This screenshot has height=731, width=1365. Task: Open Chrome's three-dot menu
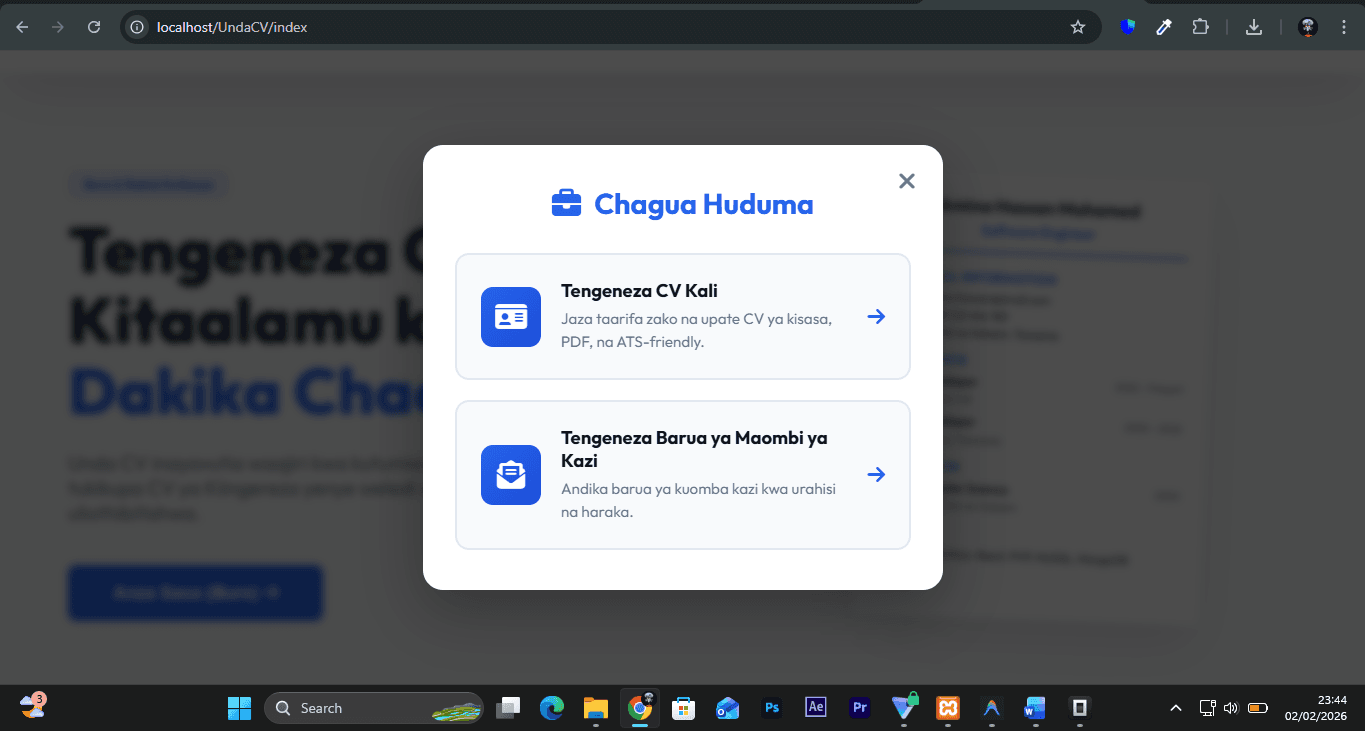click(1343, 27)
